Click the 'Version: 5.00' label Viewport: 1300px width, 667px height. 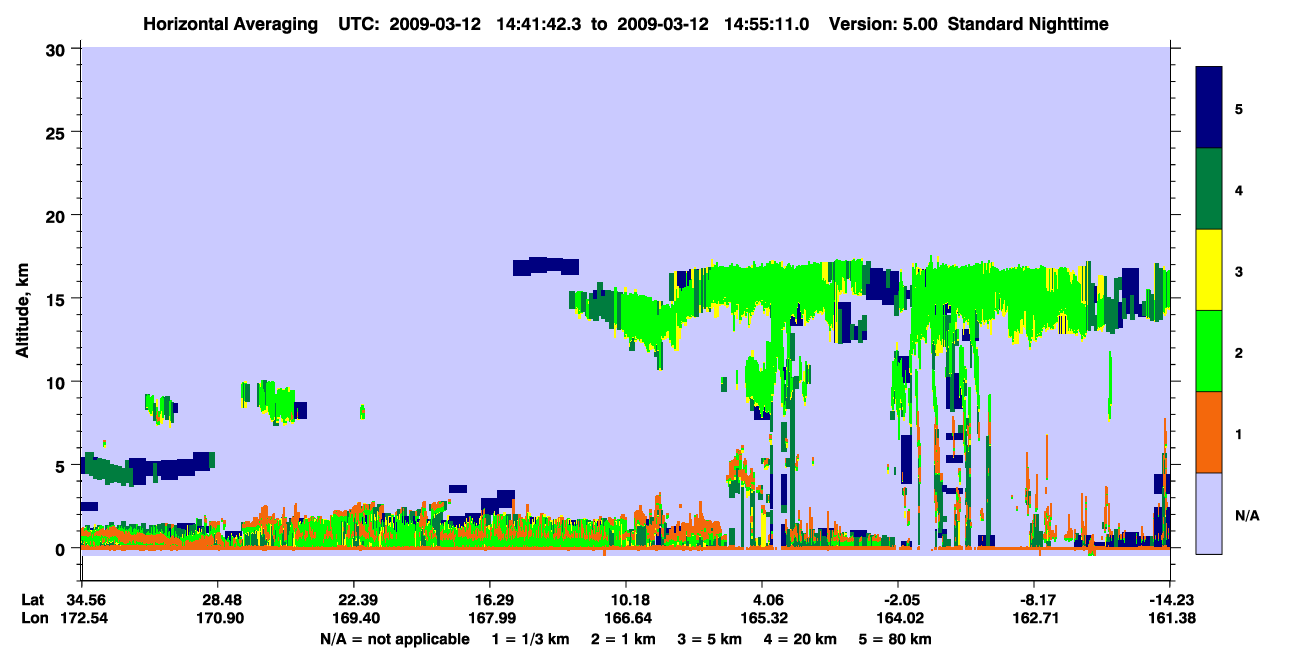(x=883, y=23)
